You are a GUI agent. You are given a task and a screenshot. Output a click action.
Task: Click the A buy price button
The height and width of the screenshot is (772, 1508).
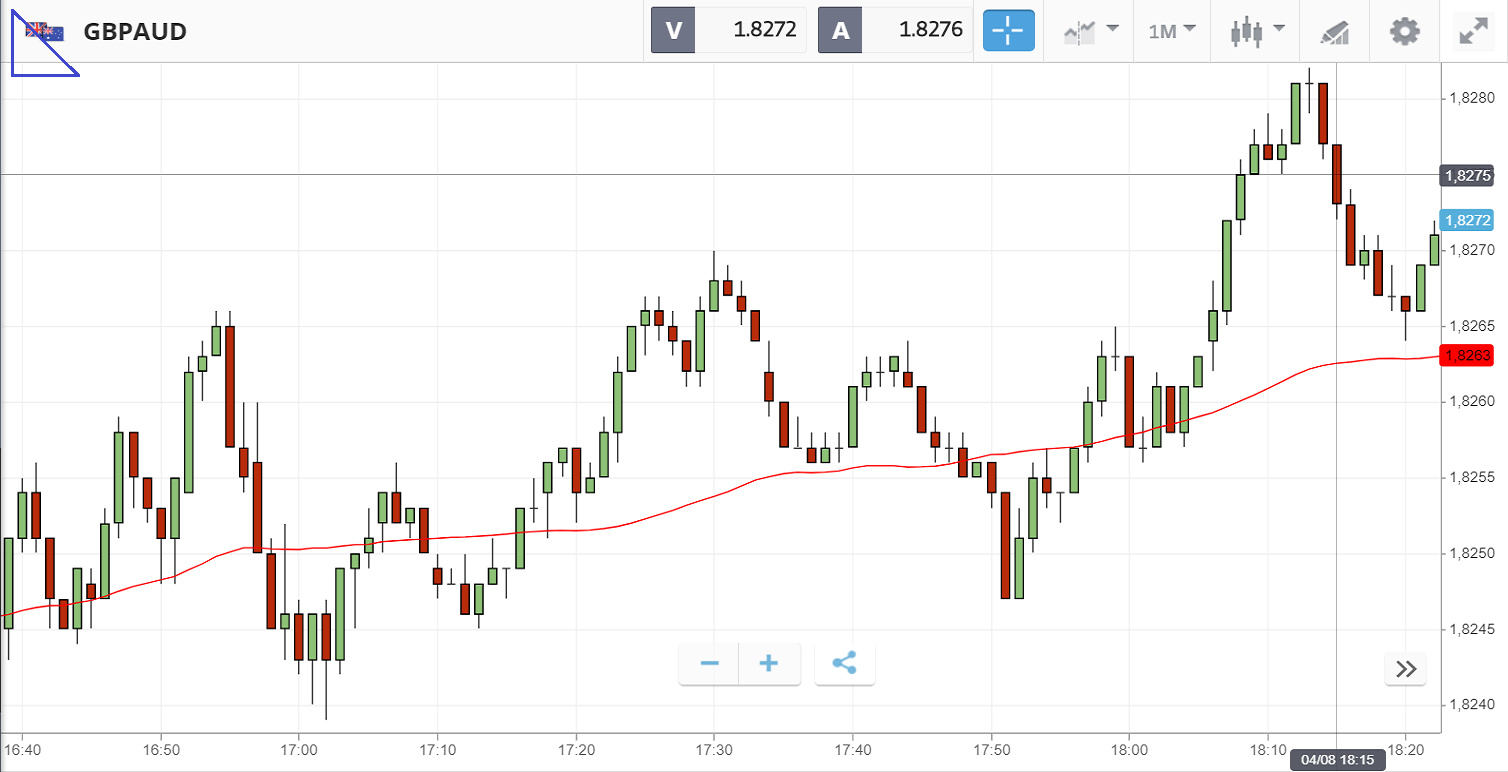point(894,30)
